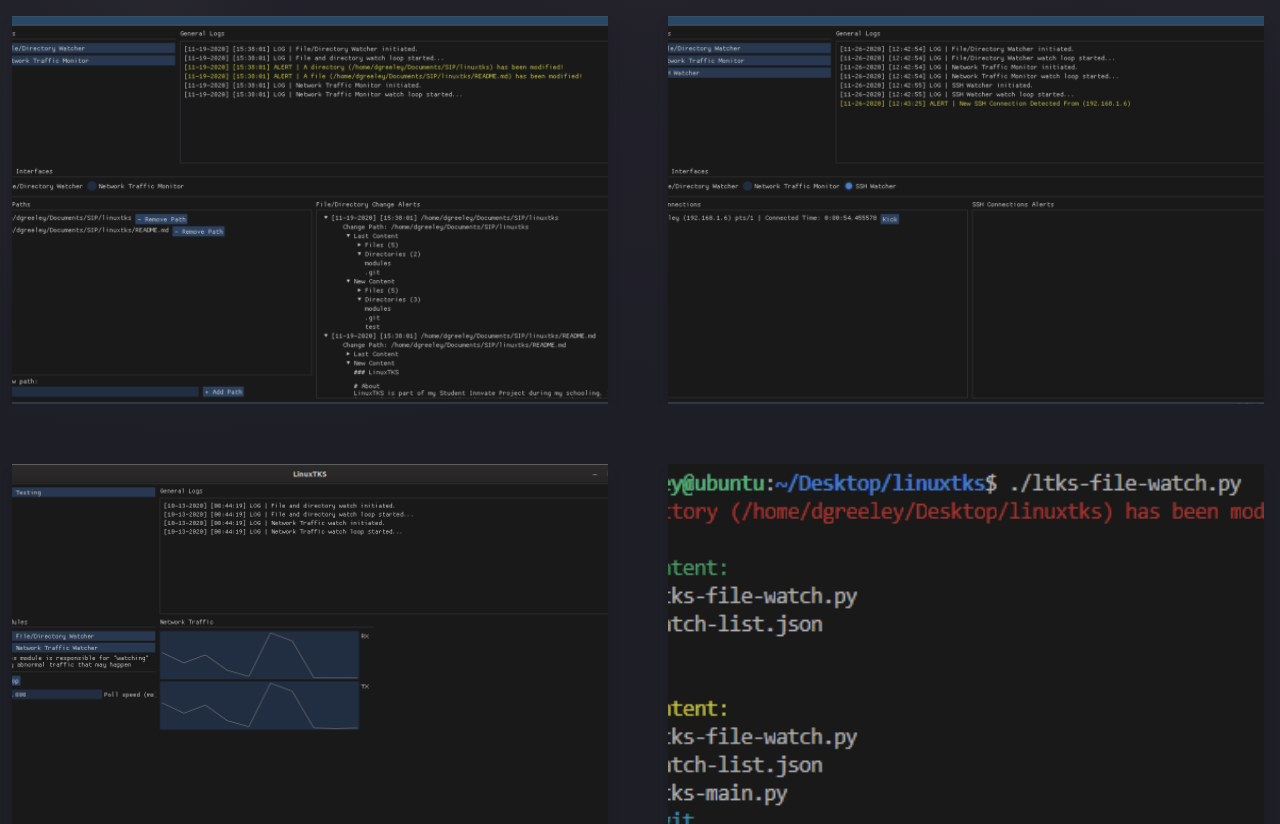Collapse the README.md alert tree node
The height and width of the screenshot is (824, 1280).
click(x=327, y=336)
